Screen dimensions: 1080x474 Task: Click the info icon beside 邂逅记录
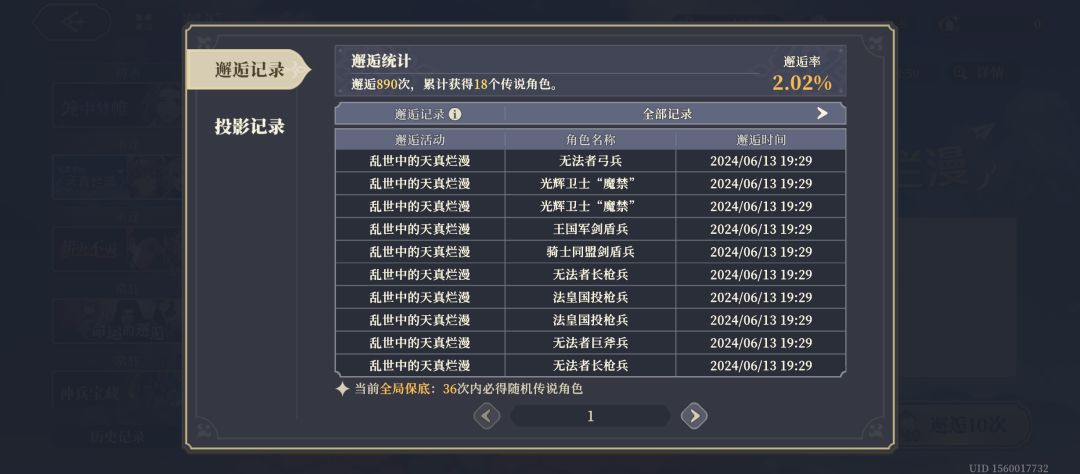tap(455, 114)
